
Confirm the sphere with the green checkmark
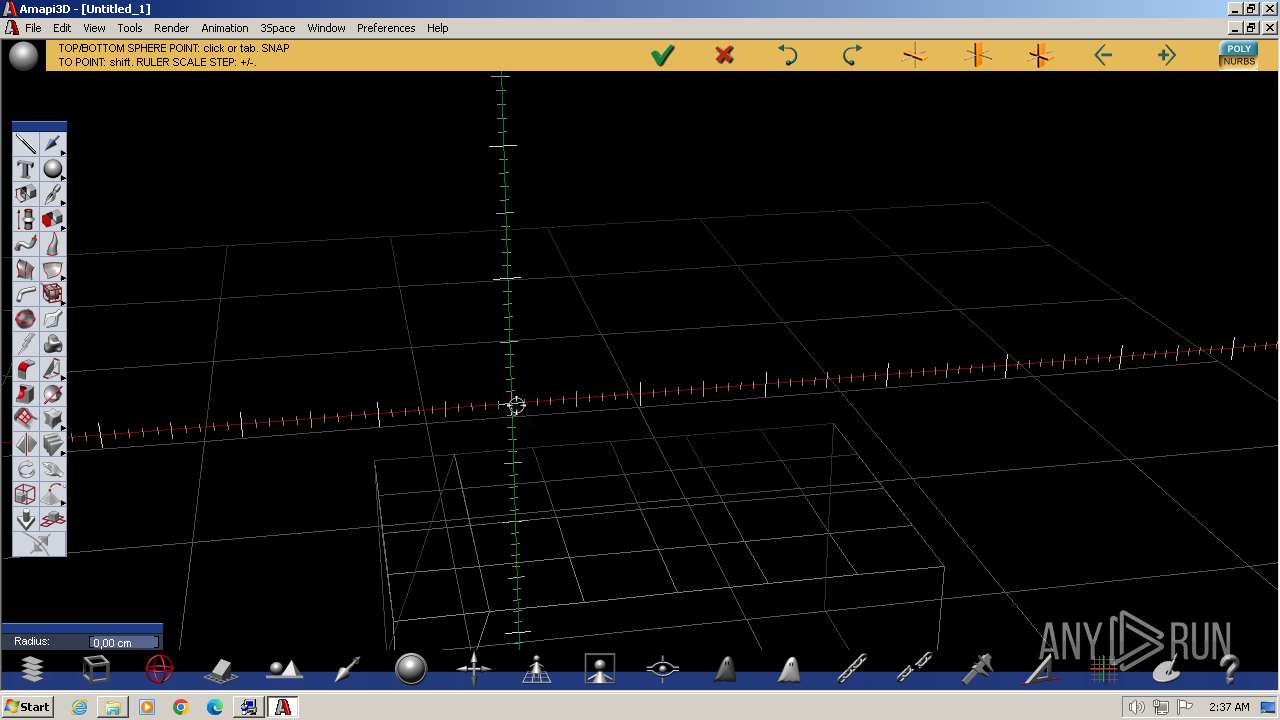[662, 56]
